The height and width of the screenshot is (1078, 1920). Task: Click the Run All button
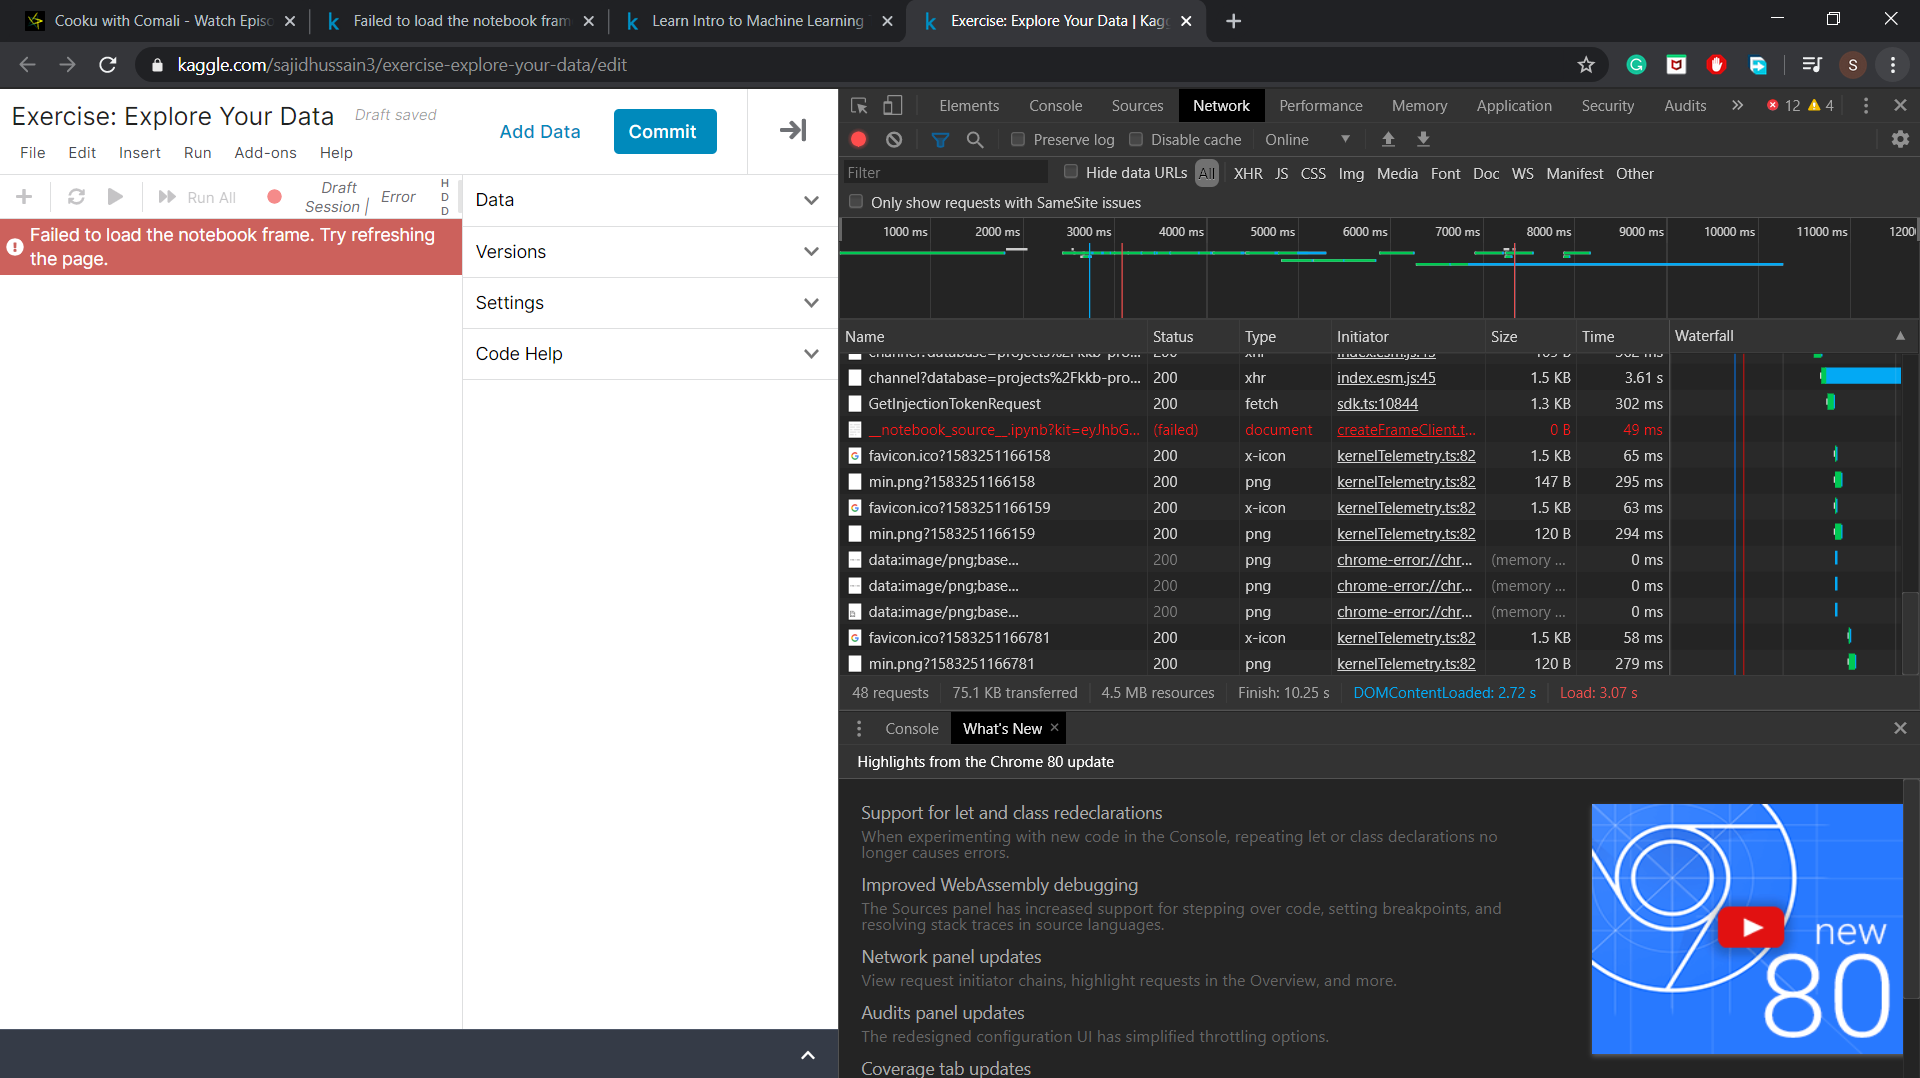point(197,197)
